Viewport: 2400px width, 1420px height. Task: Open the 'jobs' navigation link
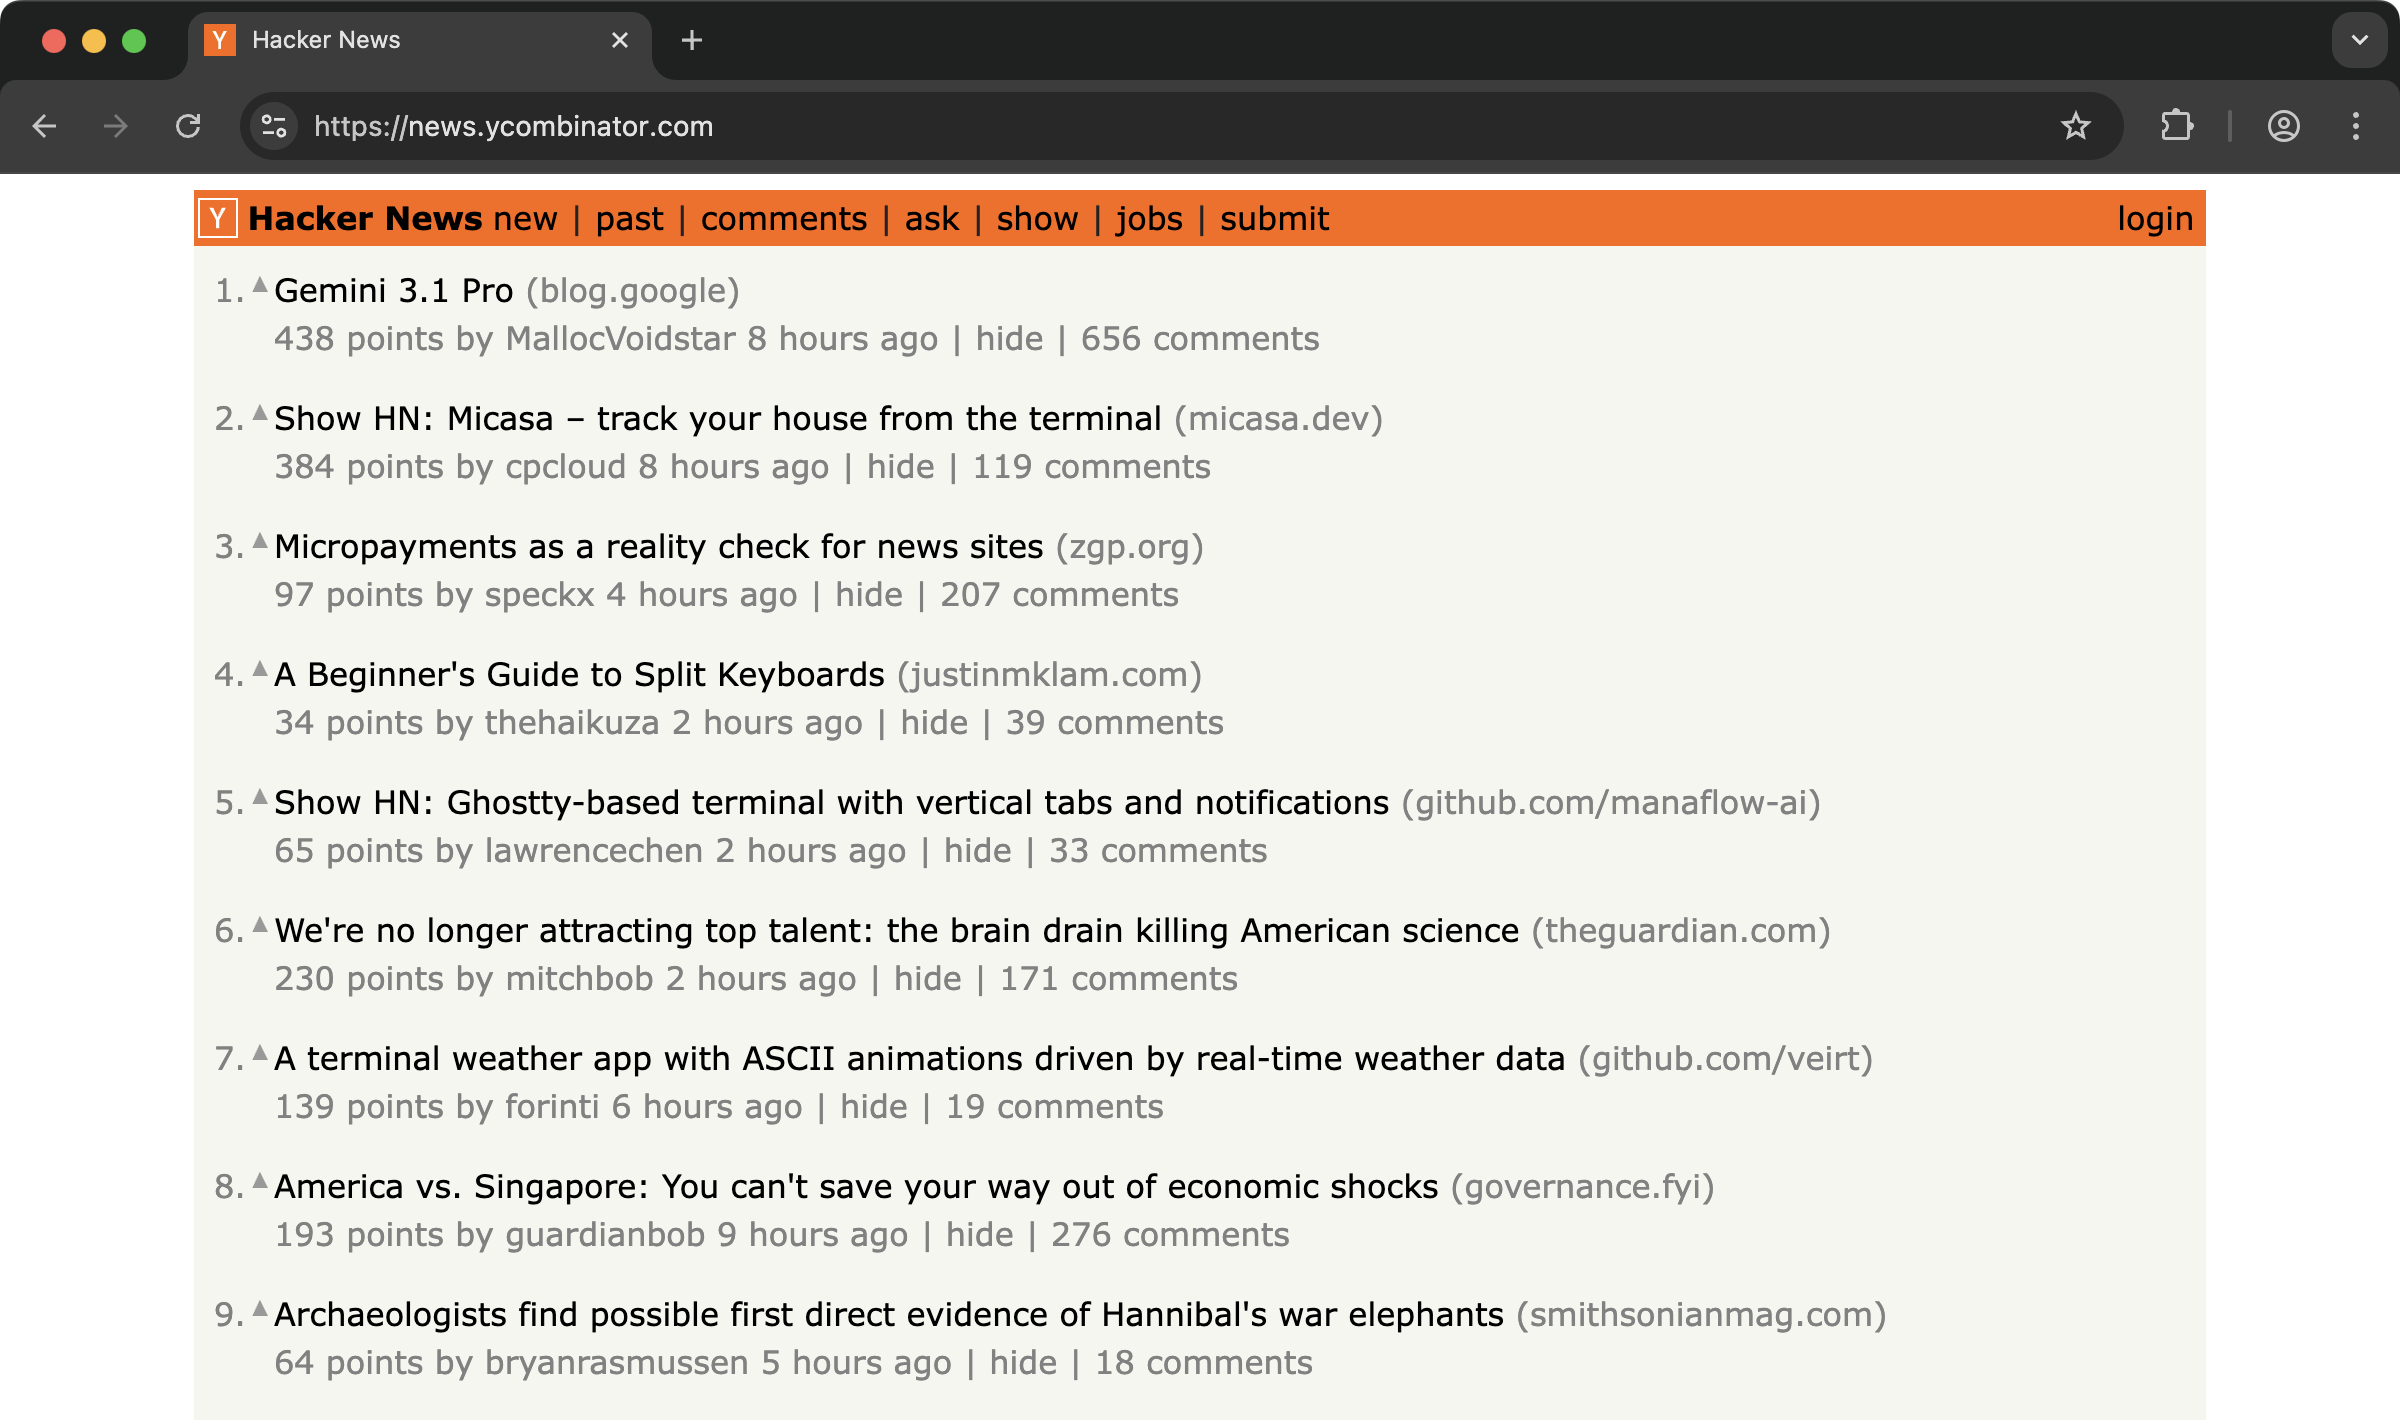coord(1149,219)
